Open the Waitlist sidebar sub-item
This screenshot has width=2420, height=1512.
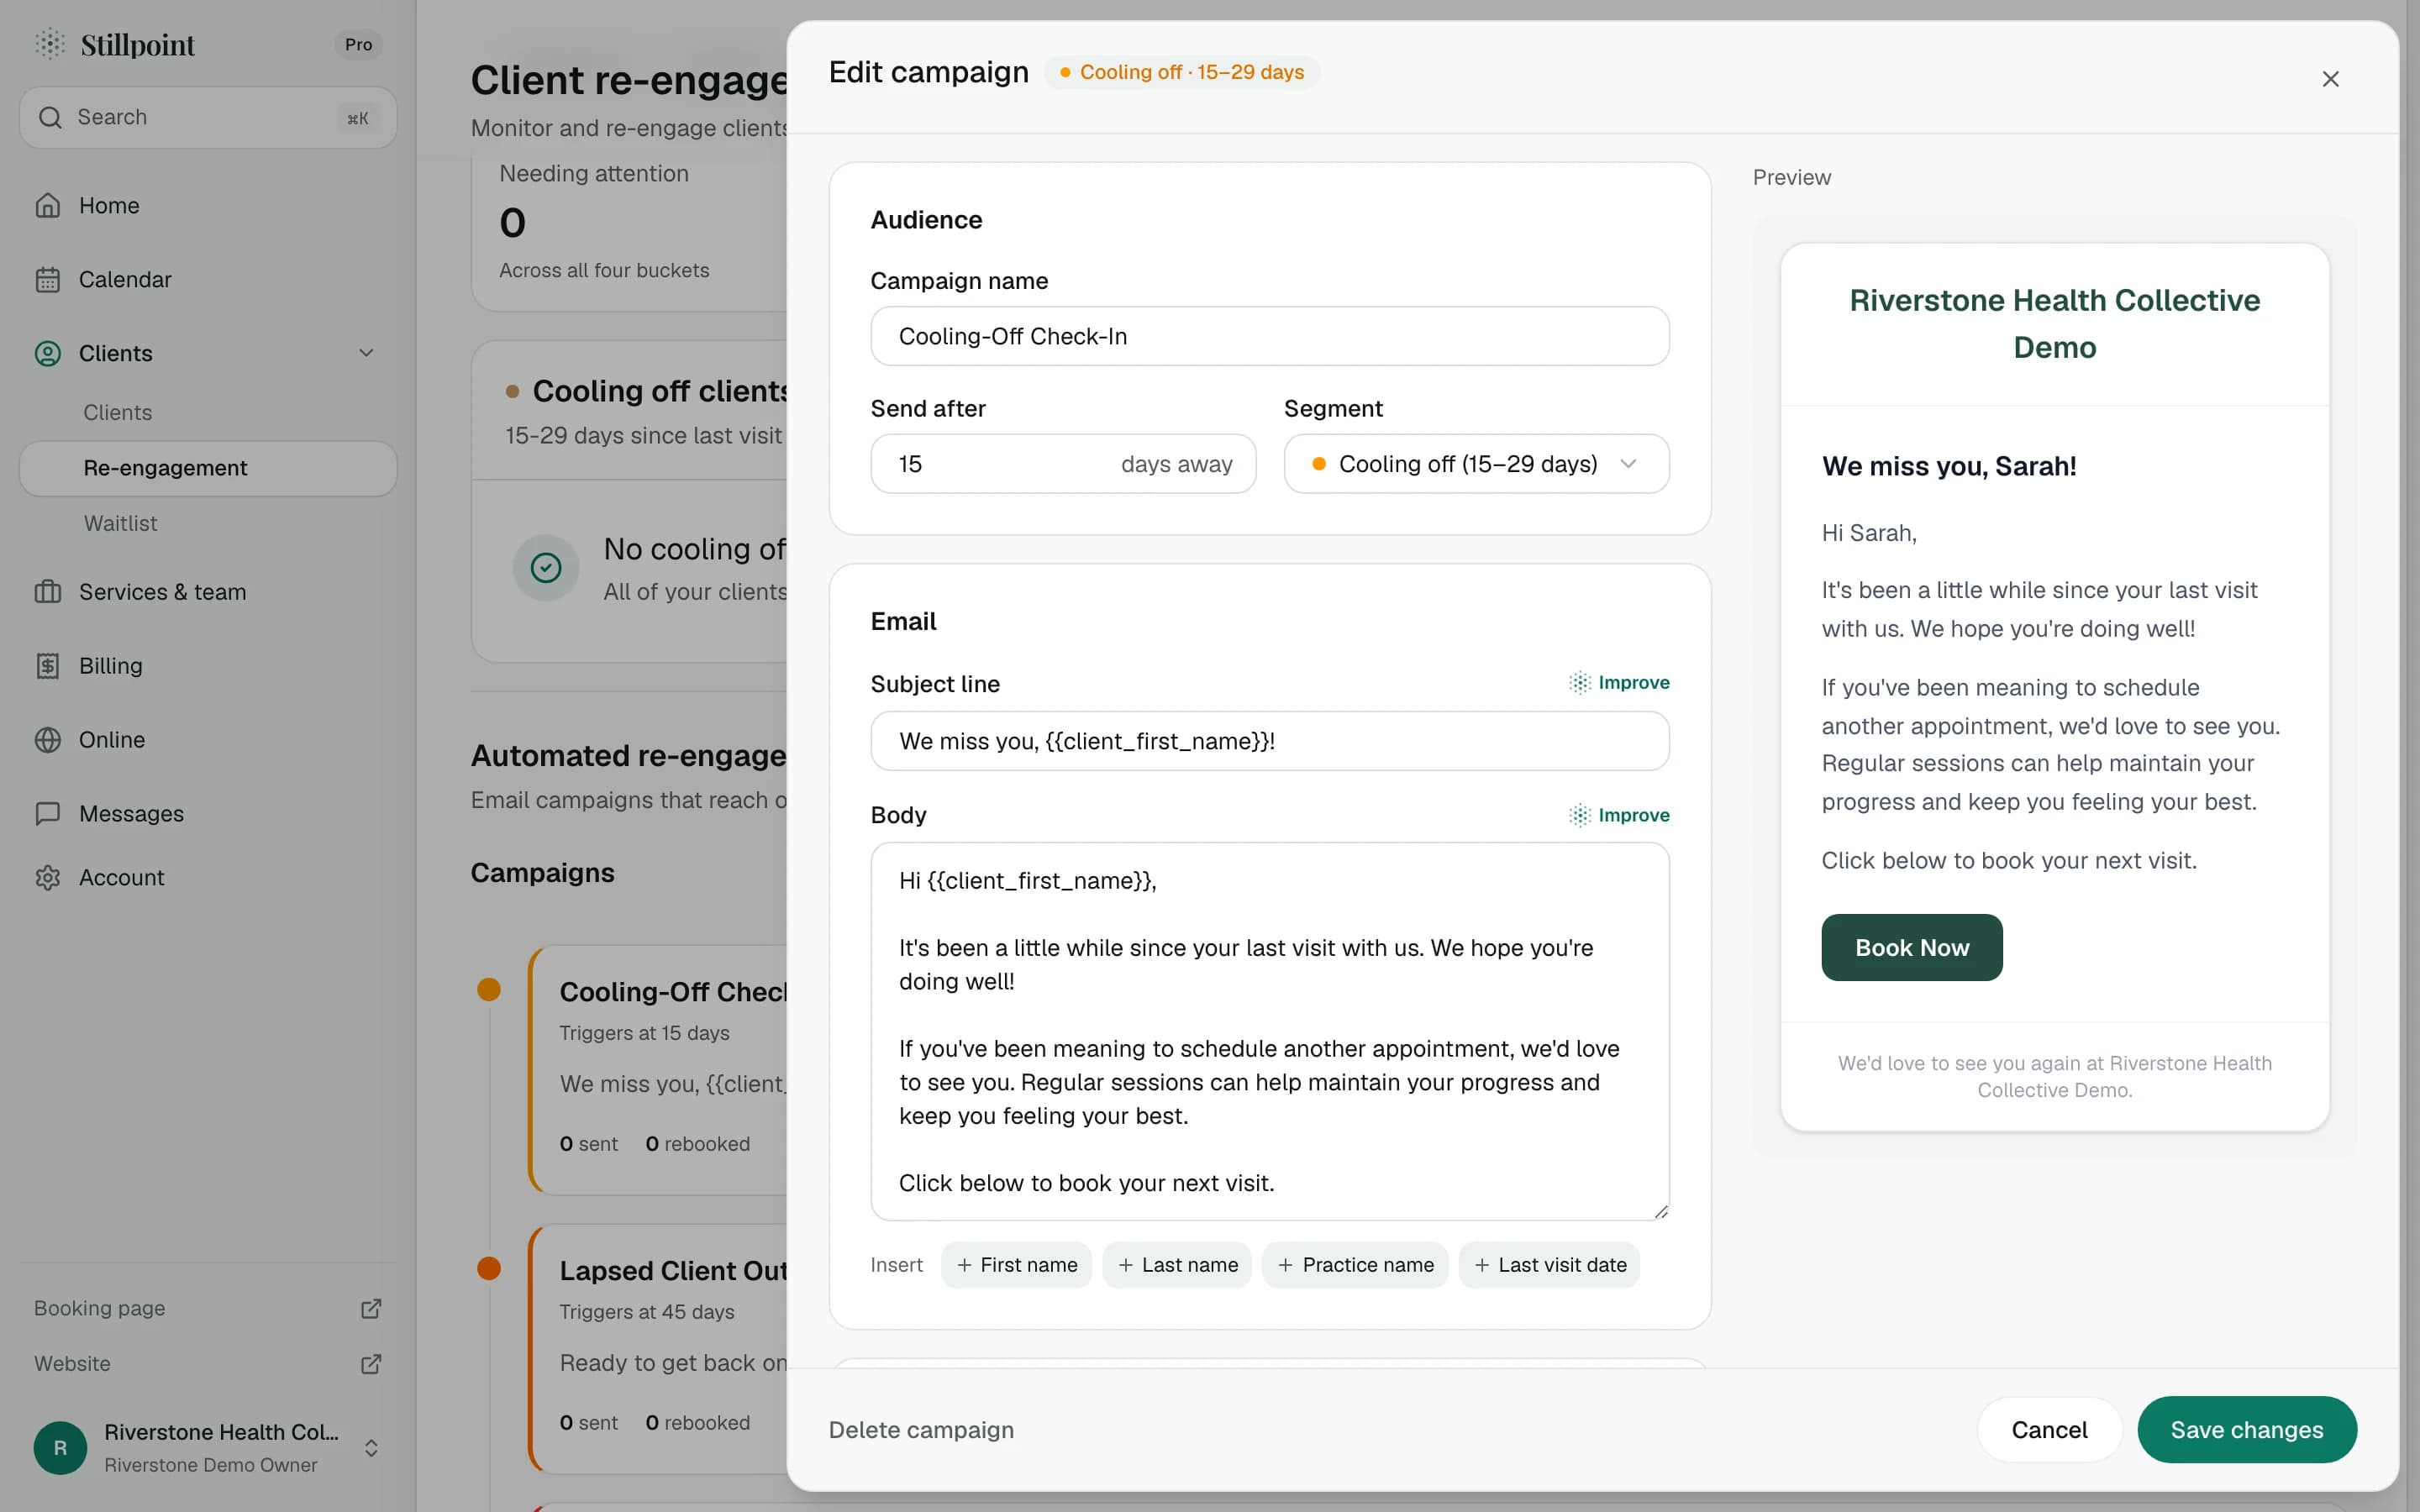pos(120,523)
